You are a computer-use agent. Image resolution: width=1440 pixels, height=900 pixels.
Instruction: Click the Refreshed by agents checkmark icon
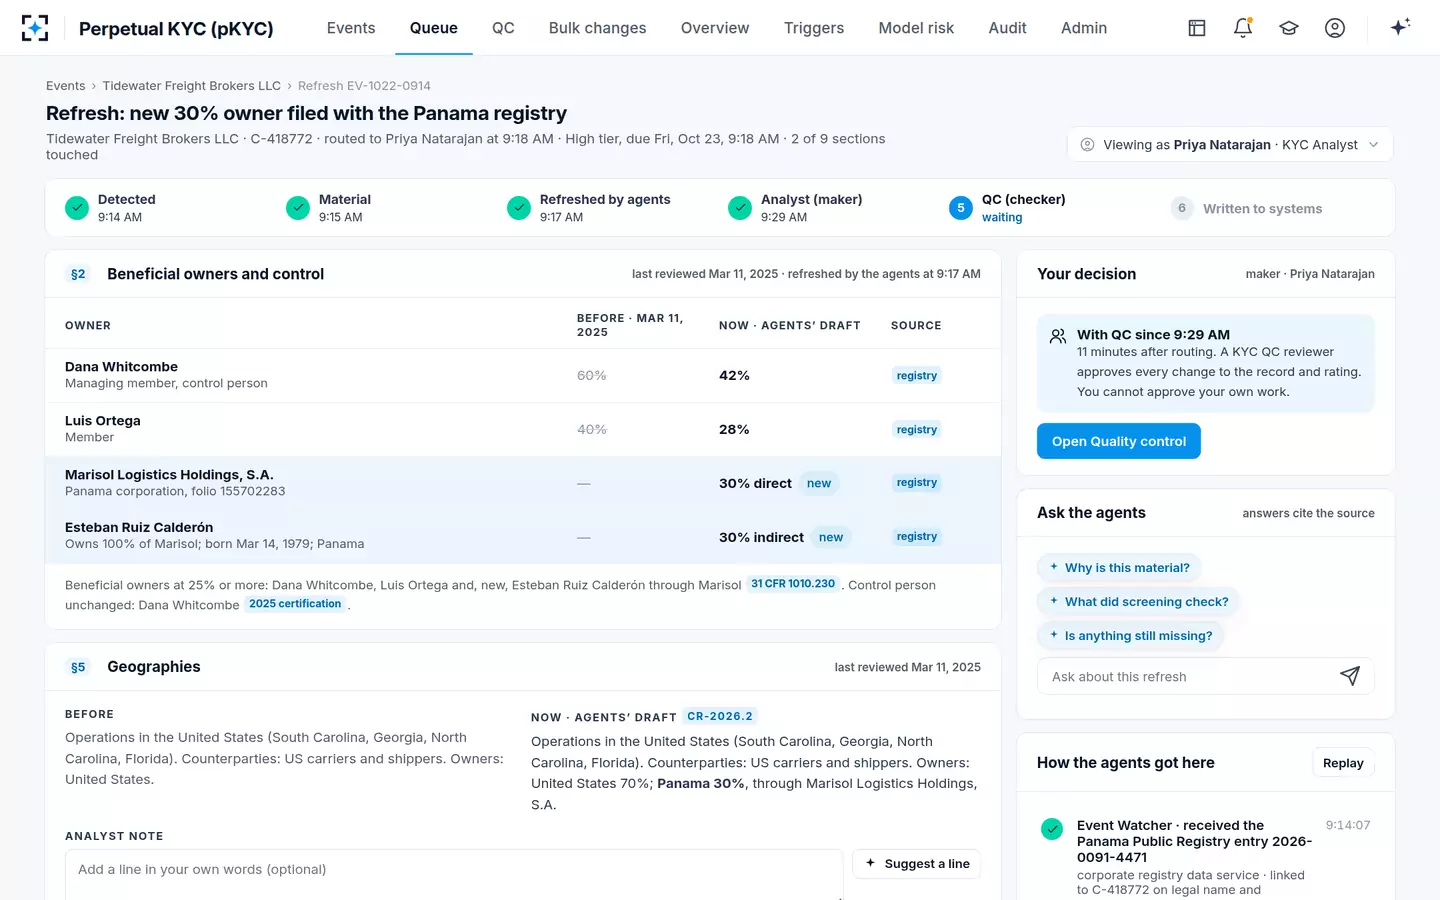tap(519, 208)
